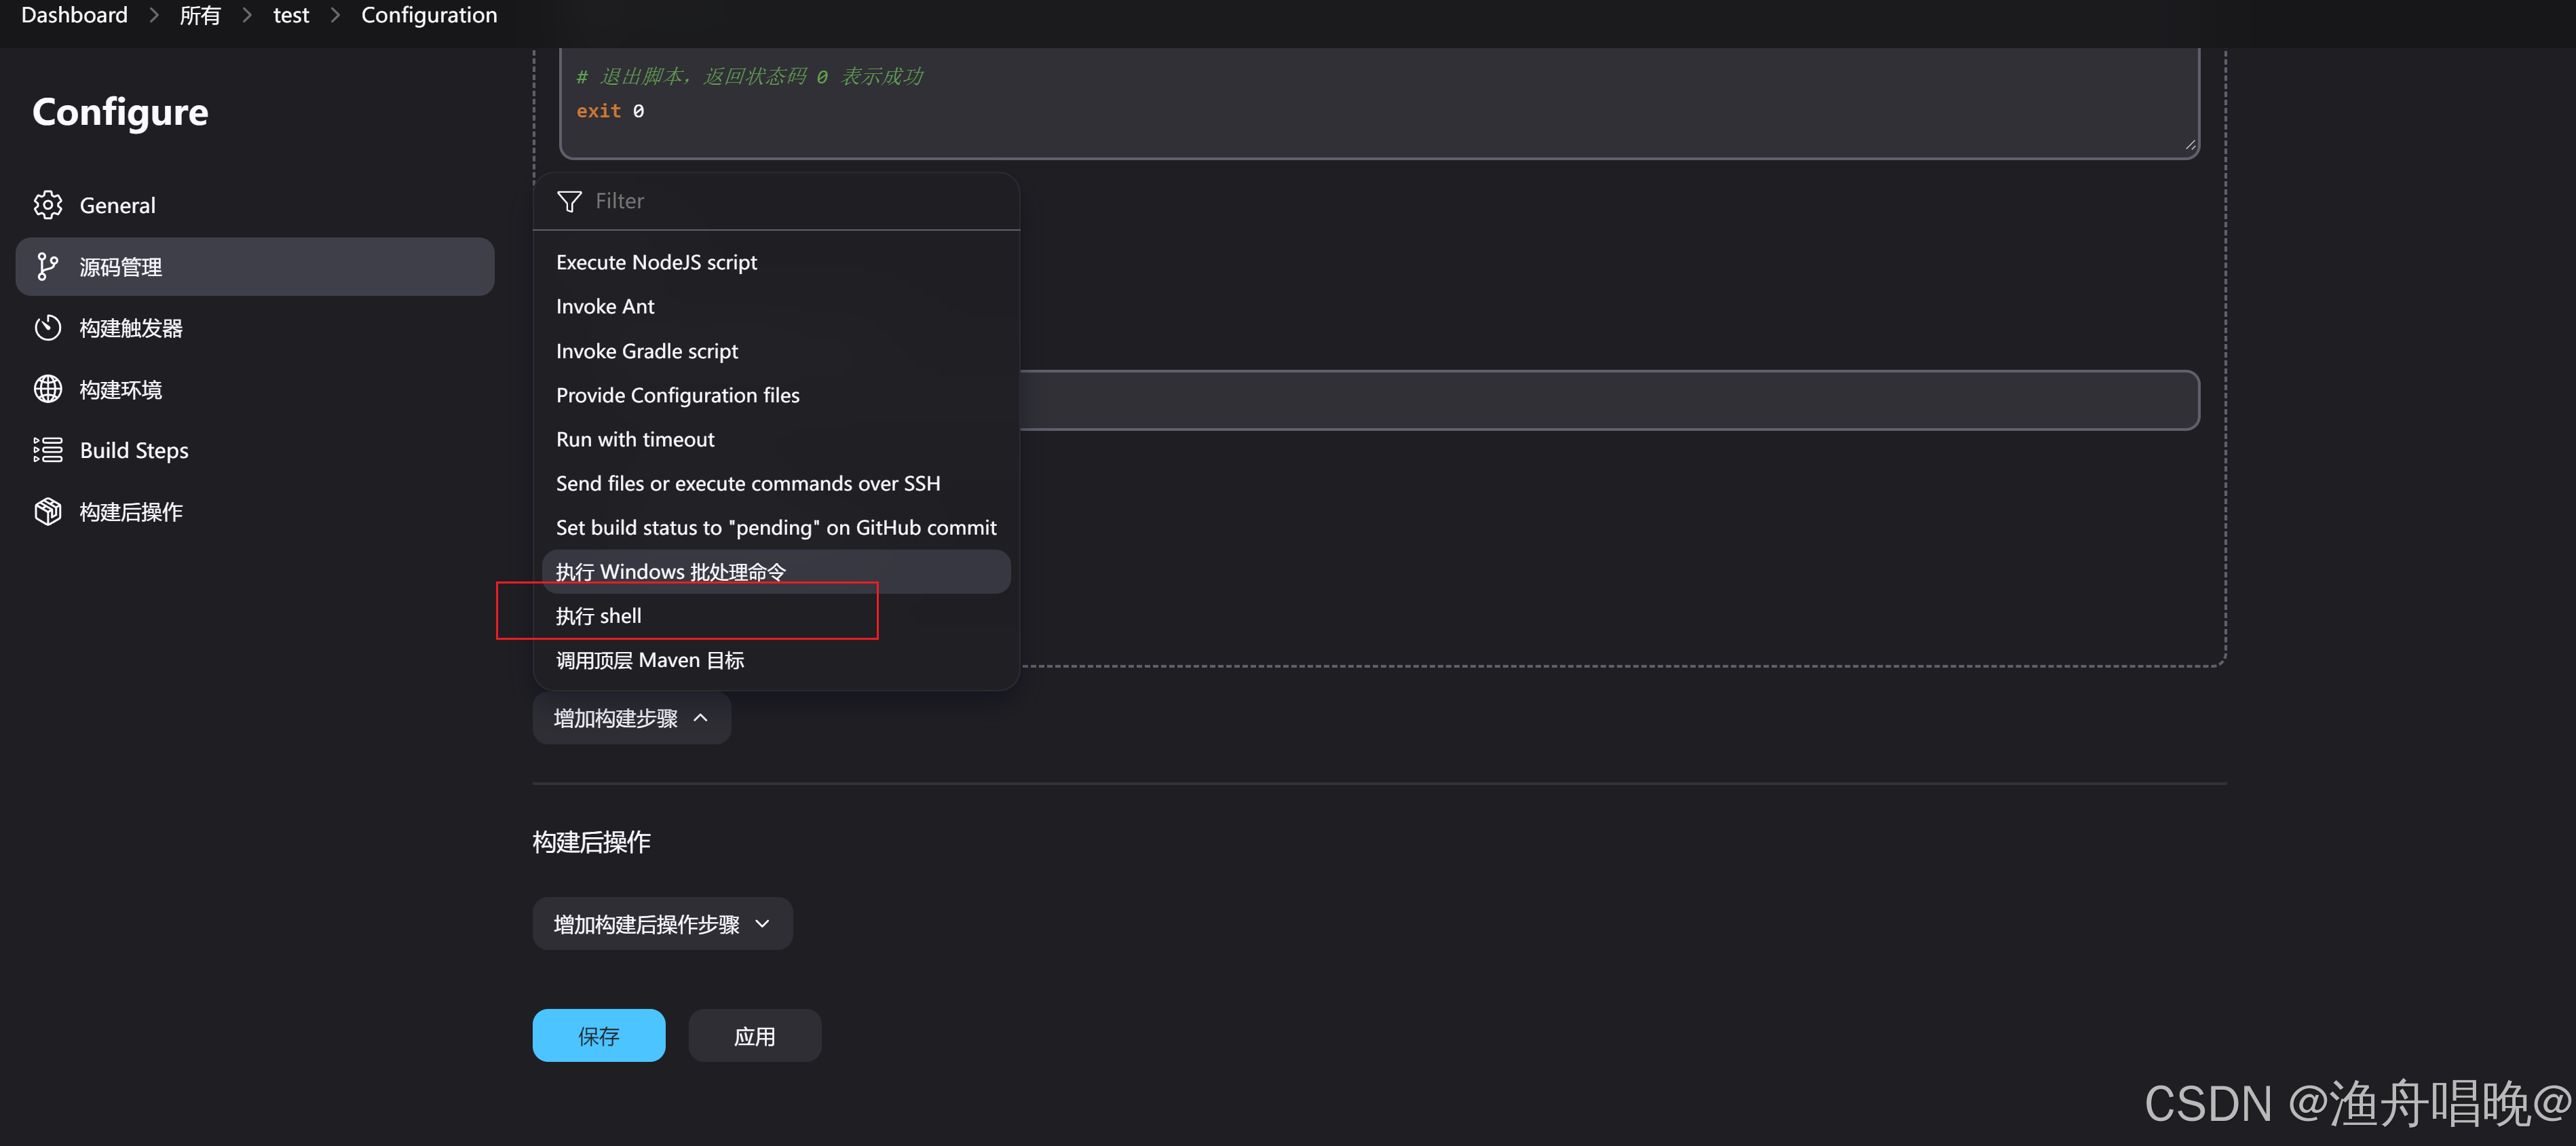Screen dimensions: 2576x1146
Task: Click the chevron after test breadcrumb
Action: point(335,15)
